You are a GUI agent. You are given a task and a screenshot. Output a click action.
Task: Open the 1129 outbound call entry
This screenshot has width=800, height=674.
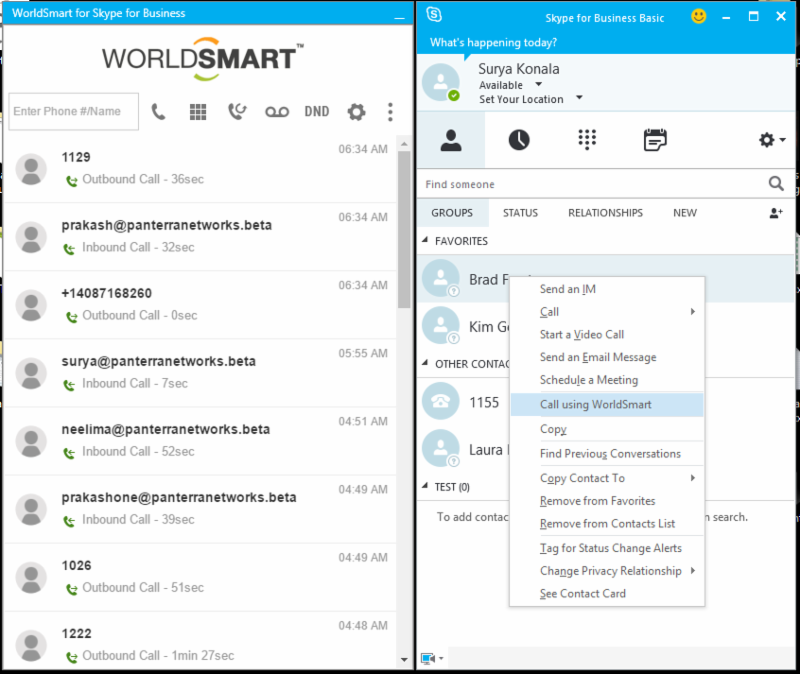coord(200,168)
